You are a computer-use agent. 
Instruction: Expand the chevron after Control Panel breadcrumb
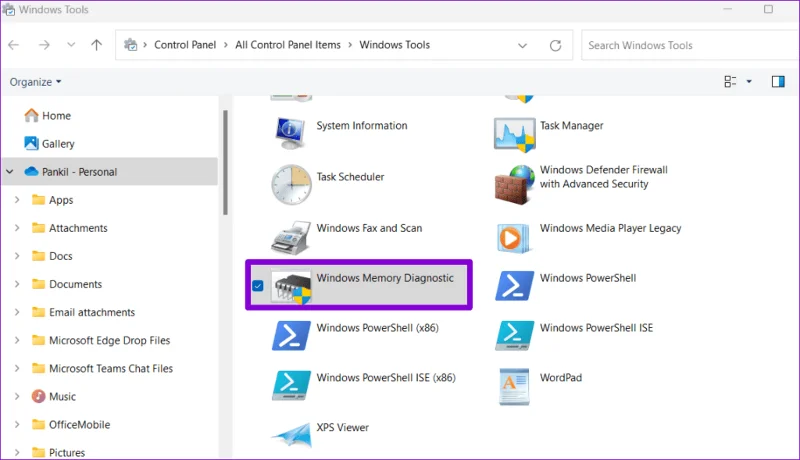pos(226,45)
